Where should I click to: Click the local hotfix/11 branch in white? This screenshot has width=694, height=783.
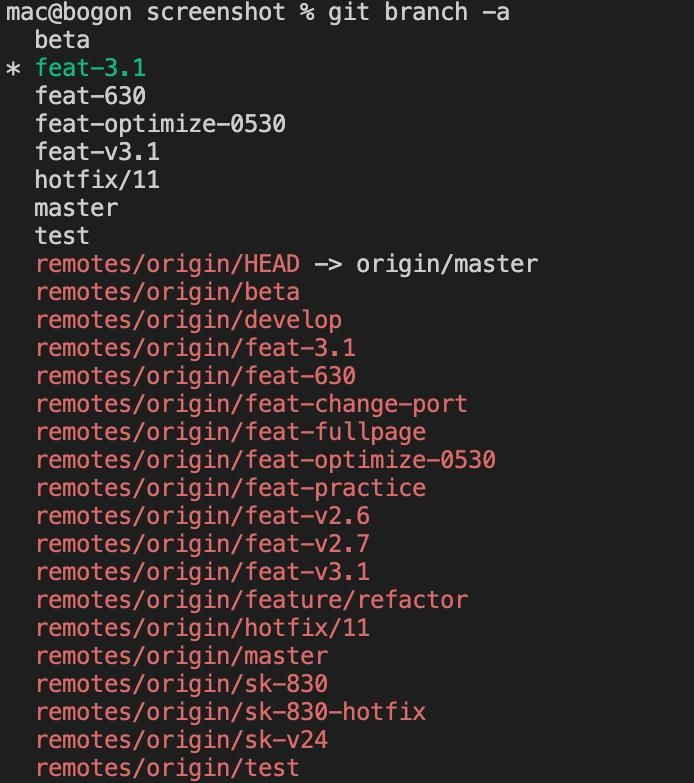(x=97, y=180)
